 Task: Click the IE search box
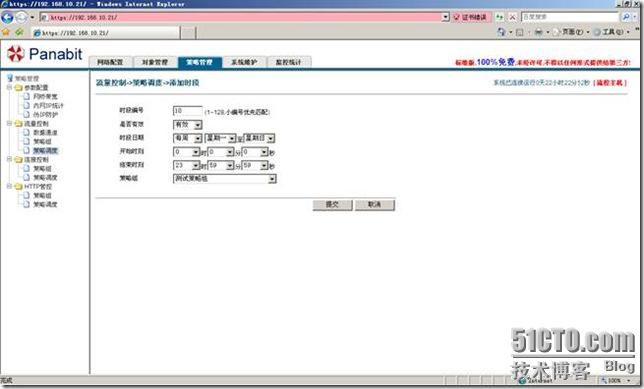pos(570,17)
